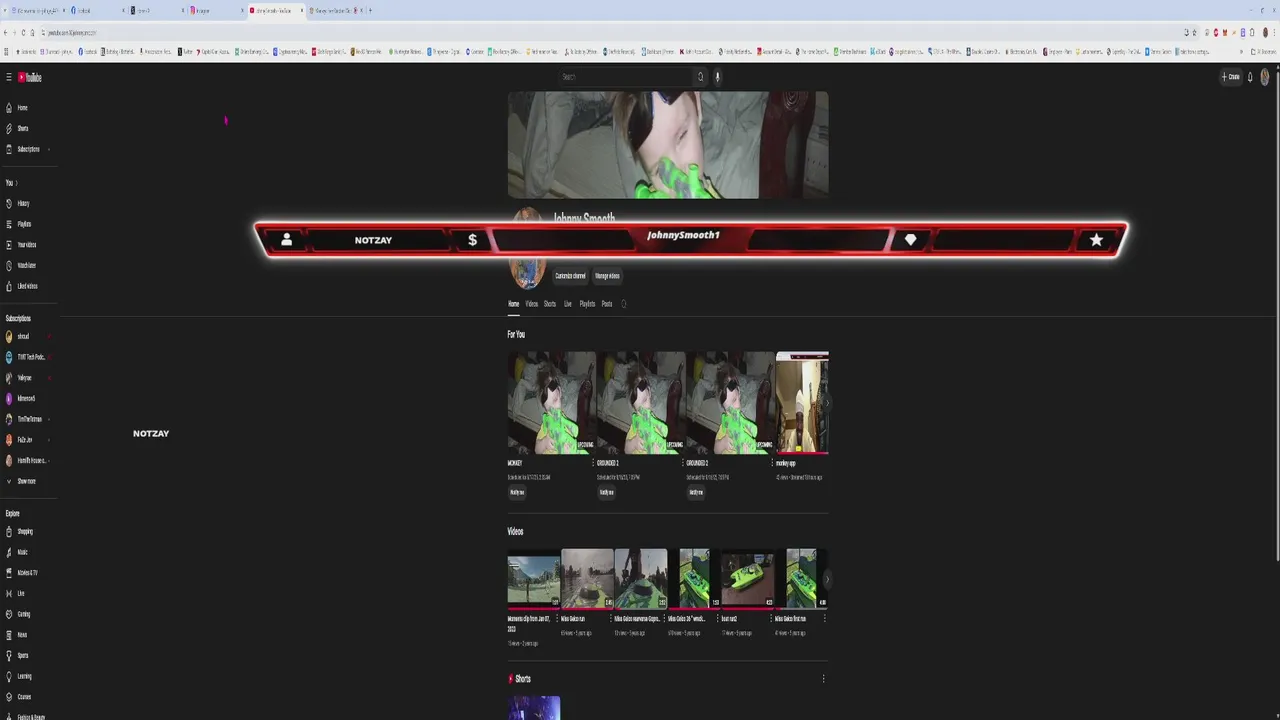
Task: Open the Explore section heading
Action: pos(12,514)
